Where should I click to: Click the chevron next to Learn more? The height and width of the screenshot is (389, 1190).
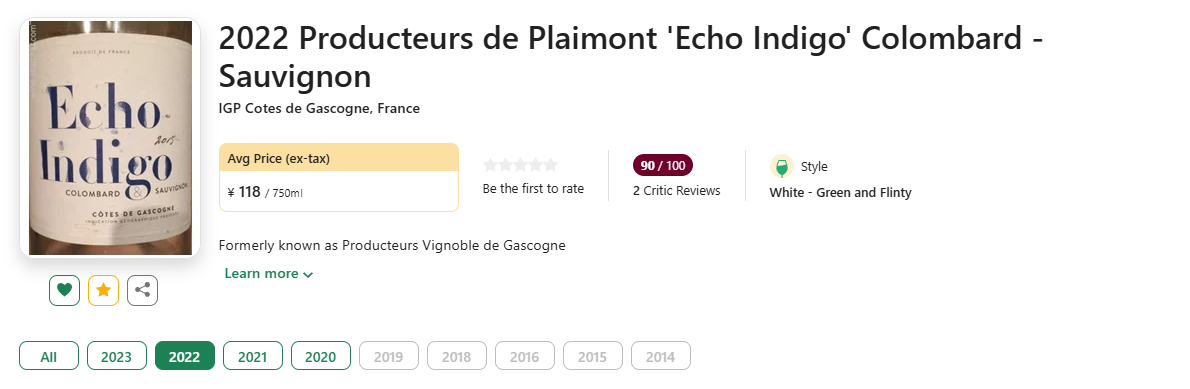[x=308, y=274]
